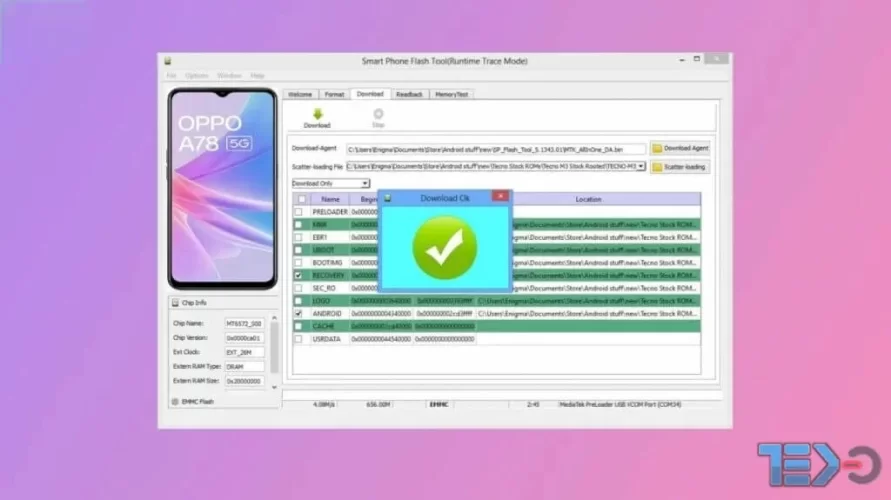This screenshot has height=500, width=891.
Task: Switch to the Format tab
Action: 334,94
